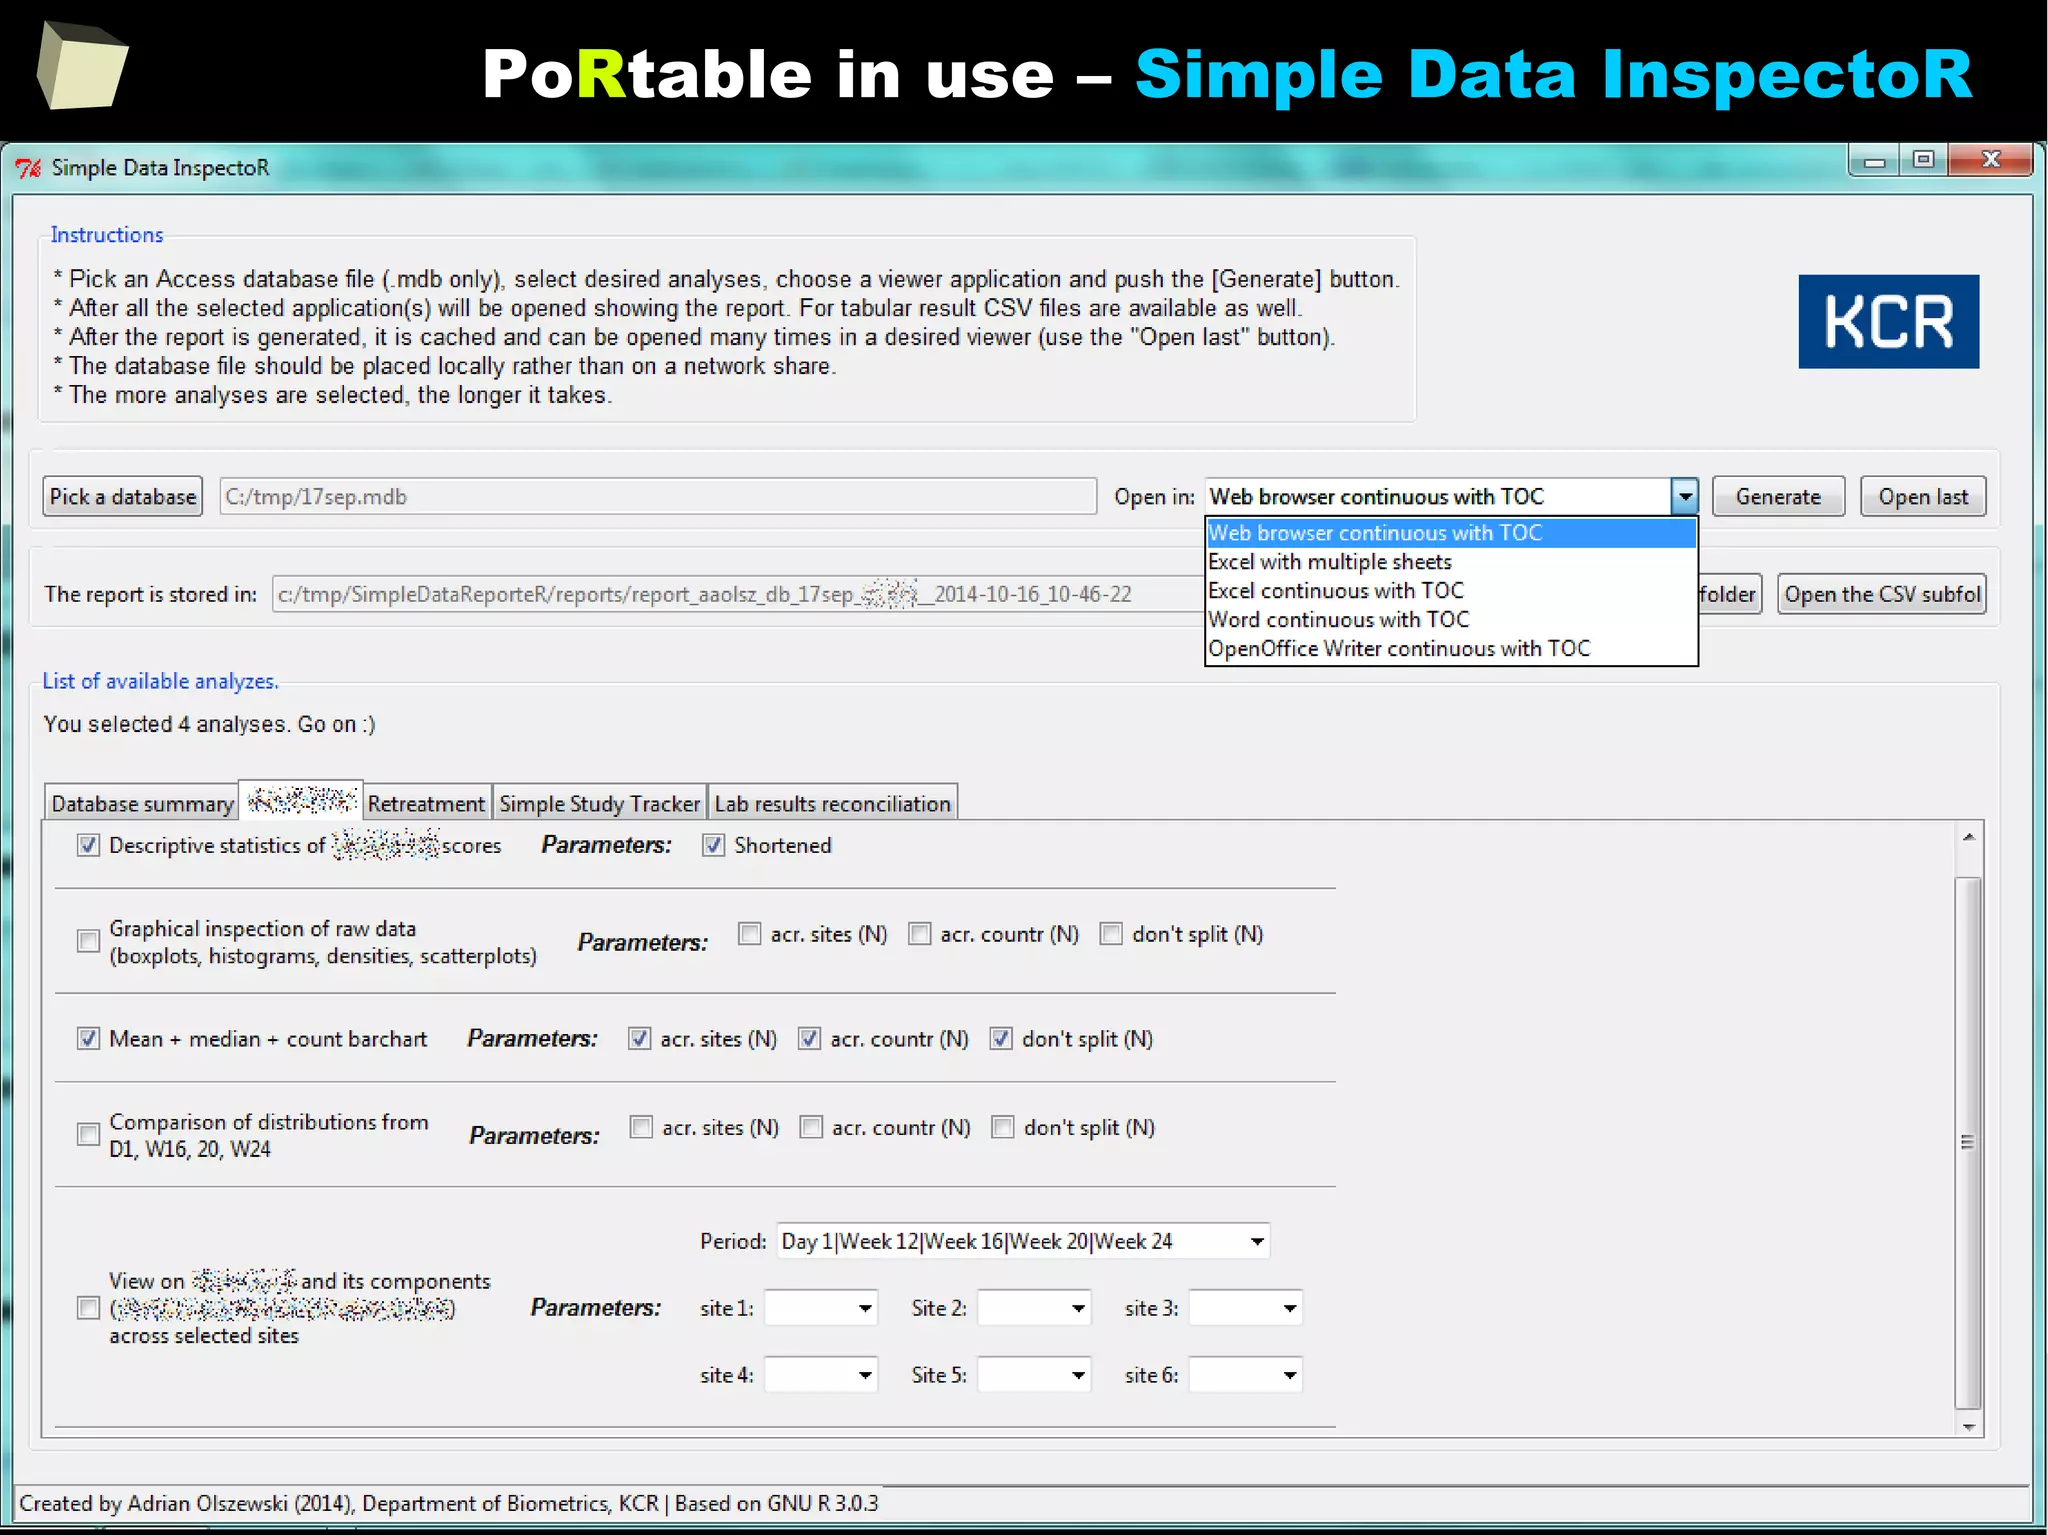
Task: Select the blurred-name analysis tab
Action: click(301, 801)
